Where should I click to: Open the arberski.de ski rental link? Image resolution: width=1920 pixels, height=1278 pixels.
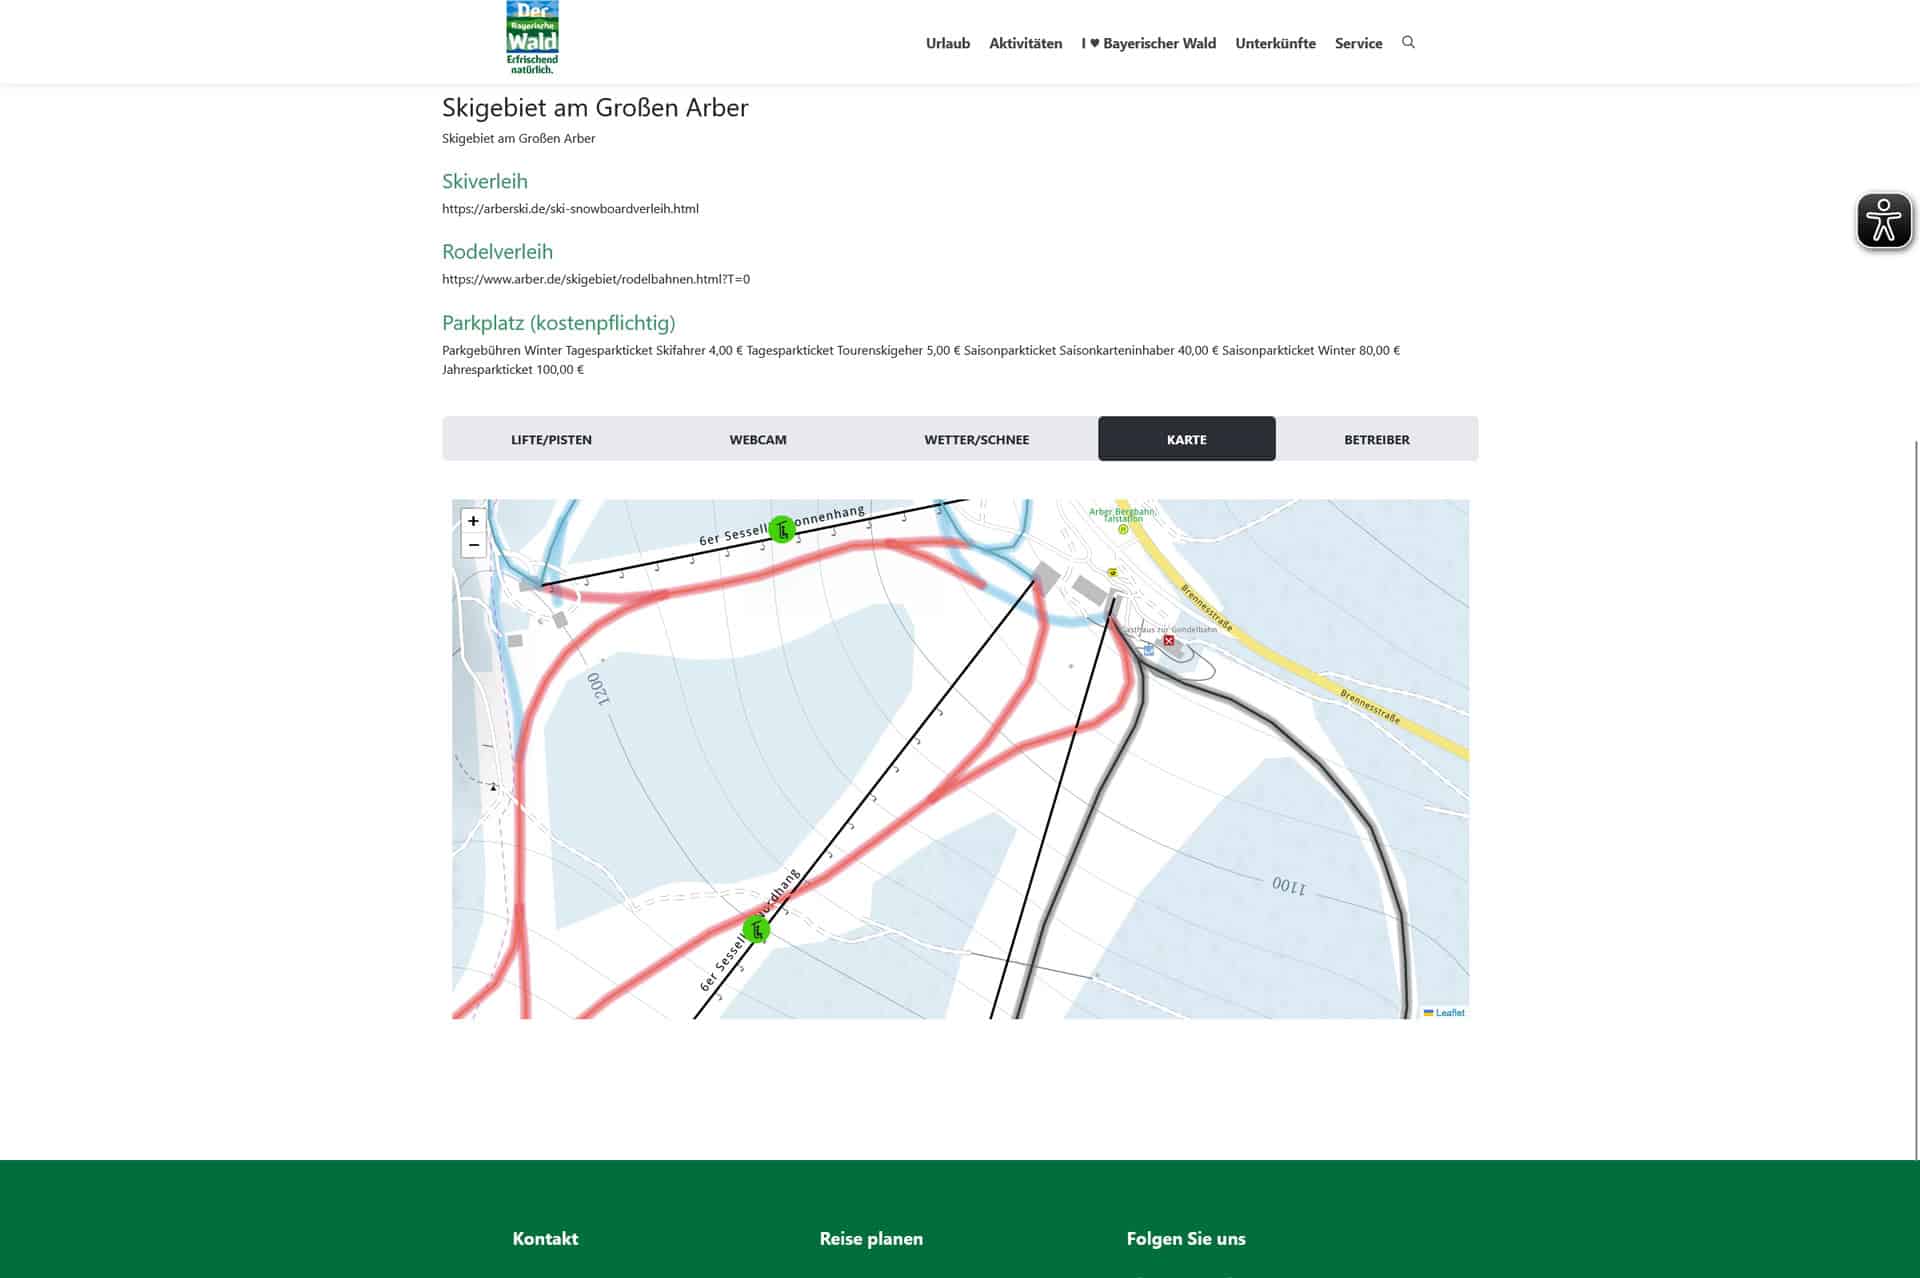point(570,209)
